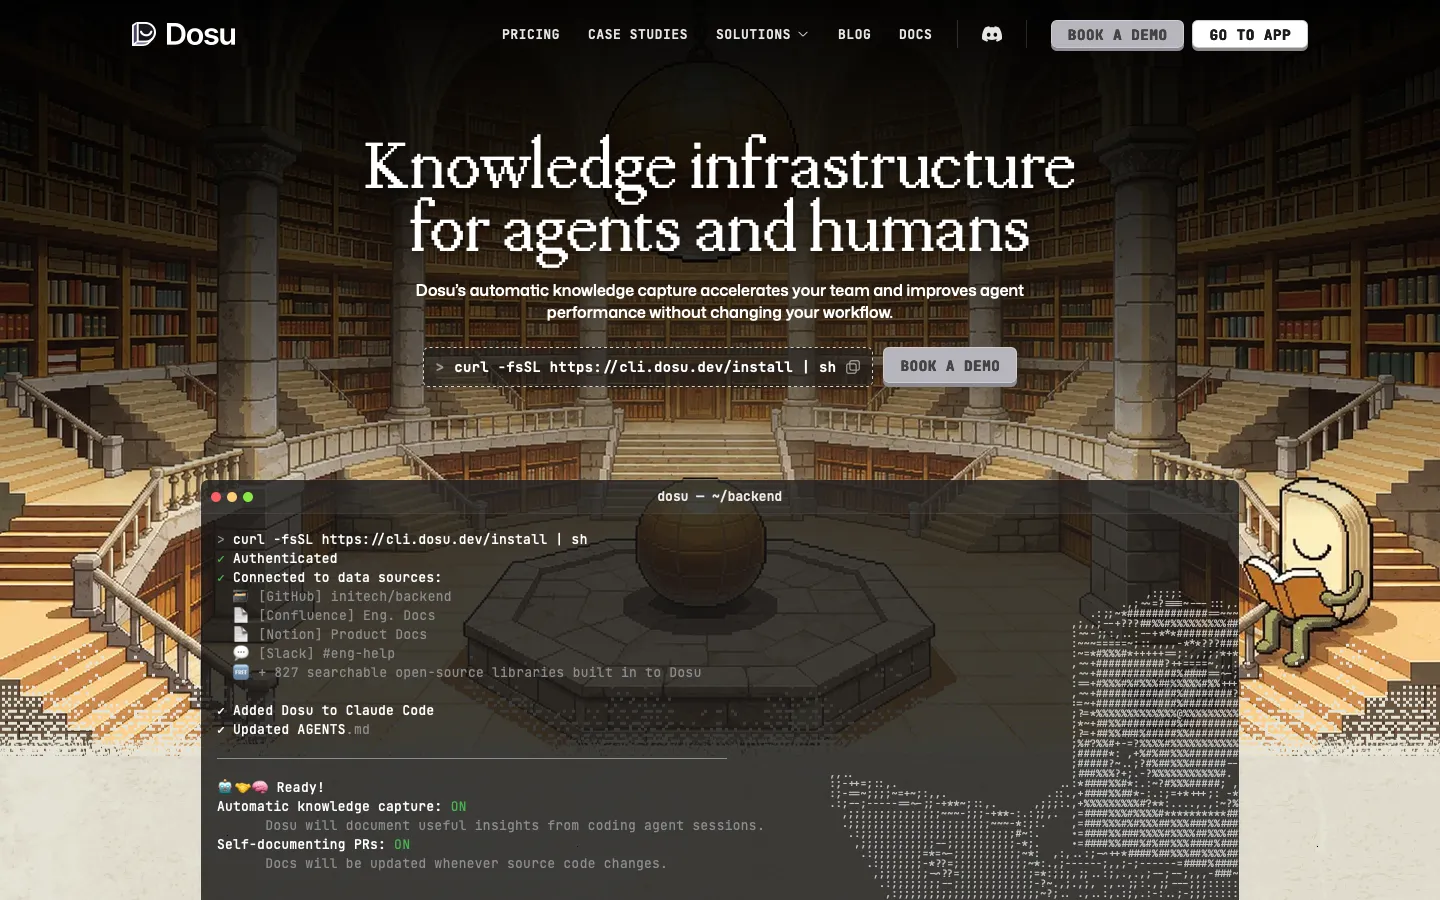Click the emoji trio before Ready!
This screenshot has height=900, width=1440.
tap(243, 787)
